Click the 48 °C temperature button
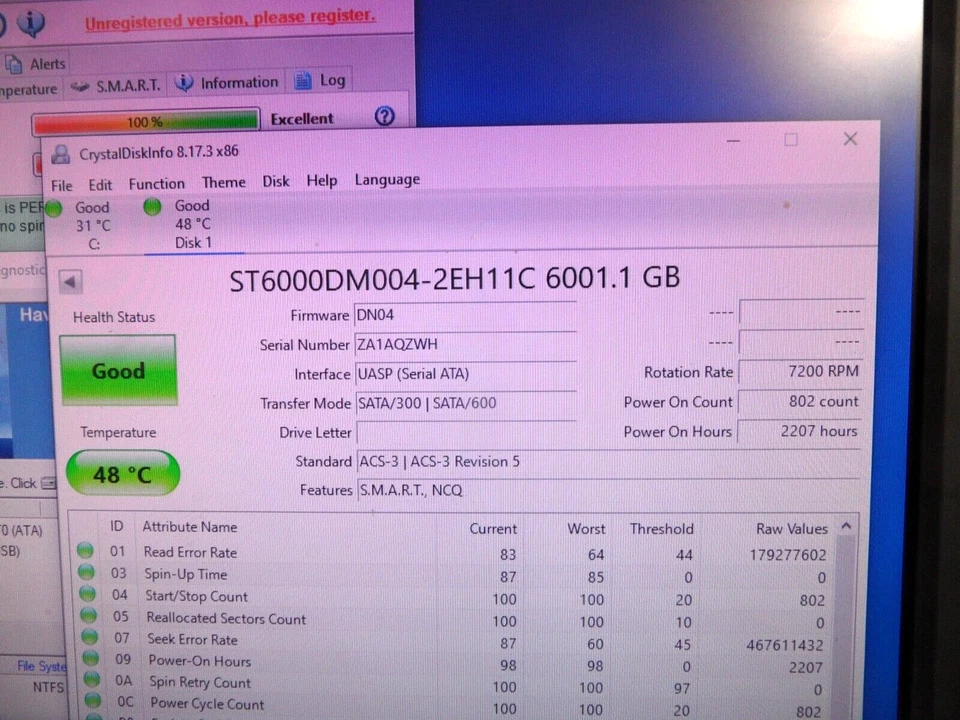The width and height of the screenshot is (960, 720). 122,474
